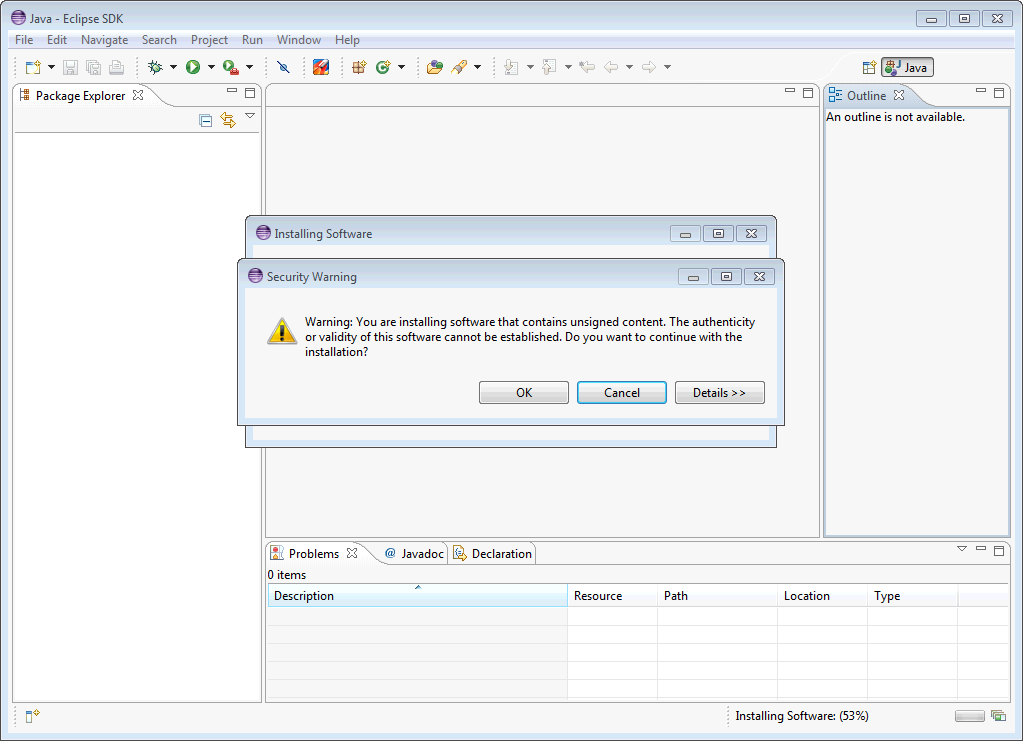Open the Package Explorer view menu triangle

[250, 116]
